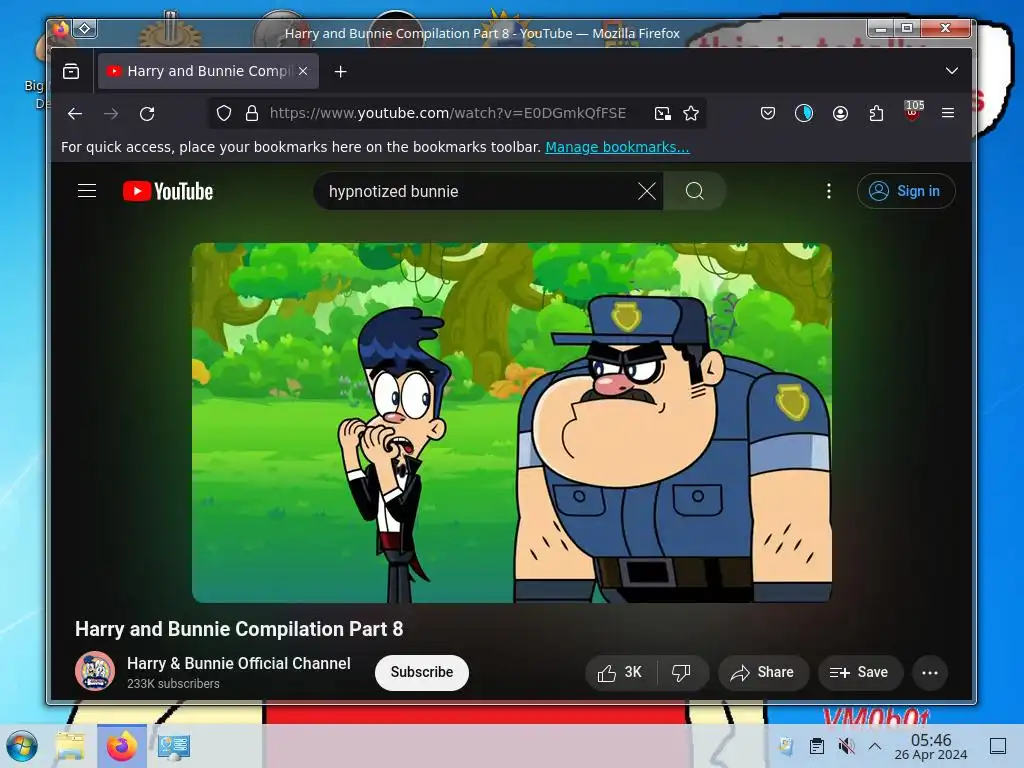Viewport: 1024px width, 768px height.
Task: Open YouTube settings three-dot menu
Action: pyautogui.click(x=829, y=191)
